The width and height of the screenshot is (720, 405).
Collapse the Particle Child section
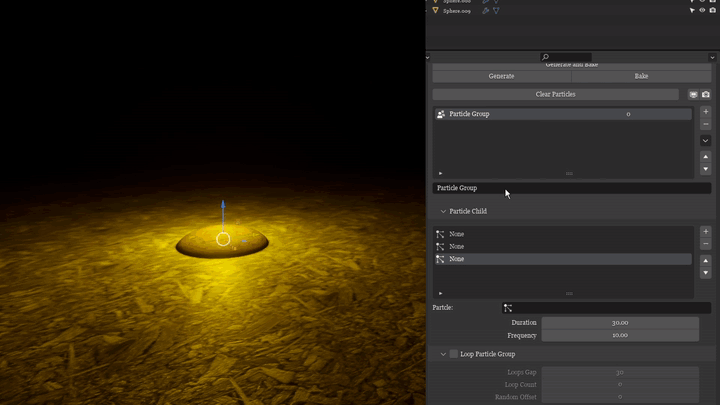pyautogui.click(x=443, y=211)
